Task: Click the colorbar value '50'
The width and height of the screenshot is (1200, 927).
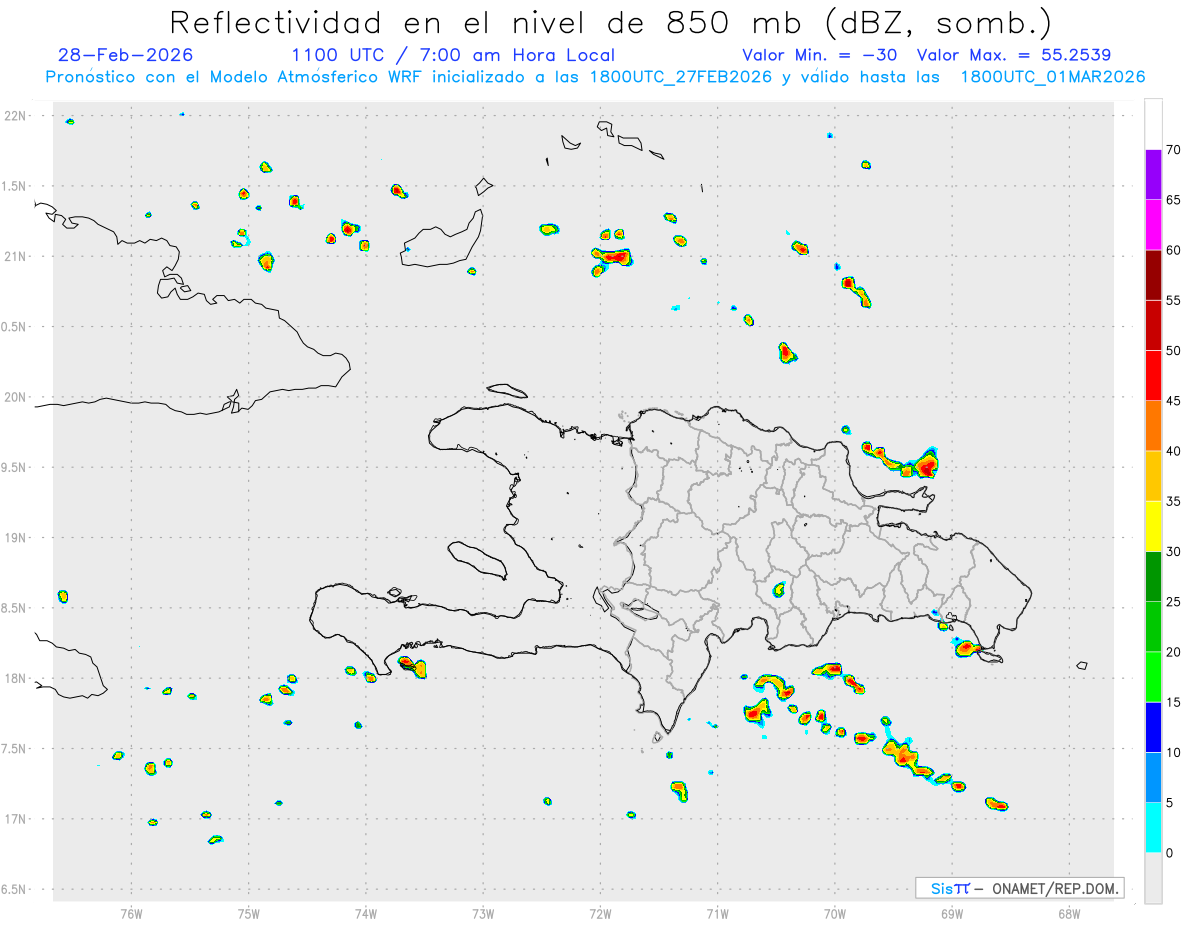Action: click(x=1173, y=351)
